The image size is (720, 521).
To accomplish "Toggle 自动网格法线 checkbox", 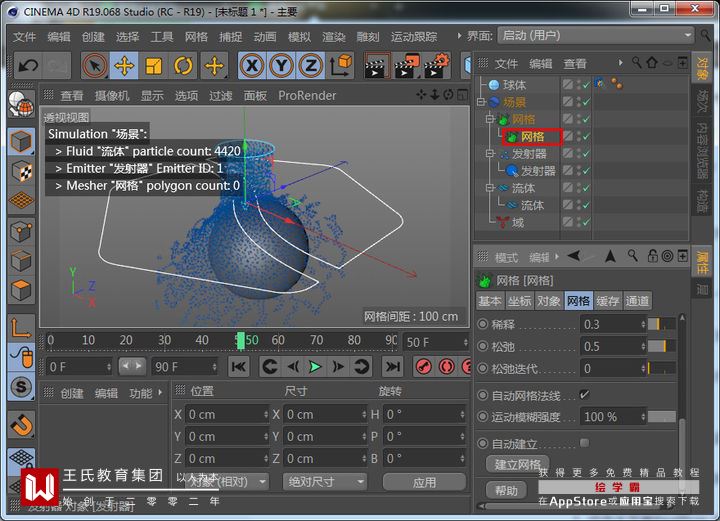I will (x=584, y=394).
